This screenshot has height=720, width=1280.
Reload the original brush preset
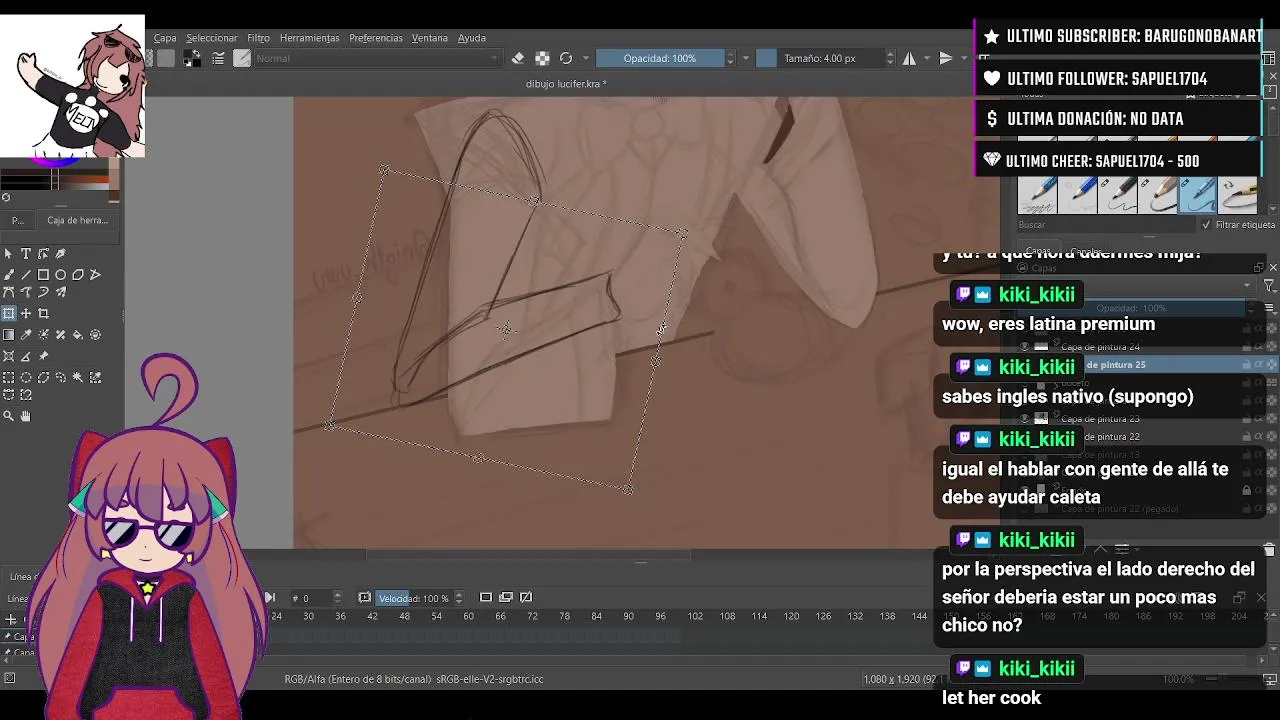click(566, 58)
